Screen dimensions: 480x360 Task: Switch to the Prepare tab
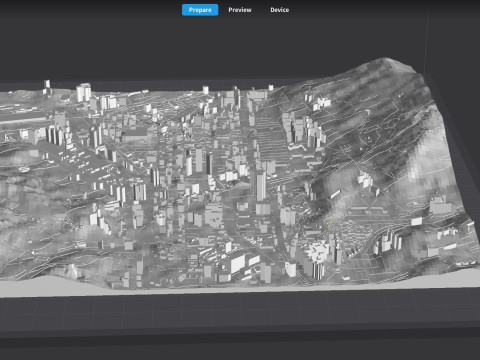[x=200, y=10]
